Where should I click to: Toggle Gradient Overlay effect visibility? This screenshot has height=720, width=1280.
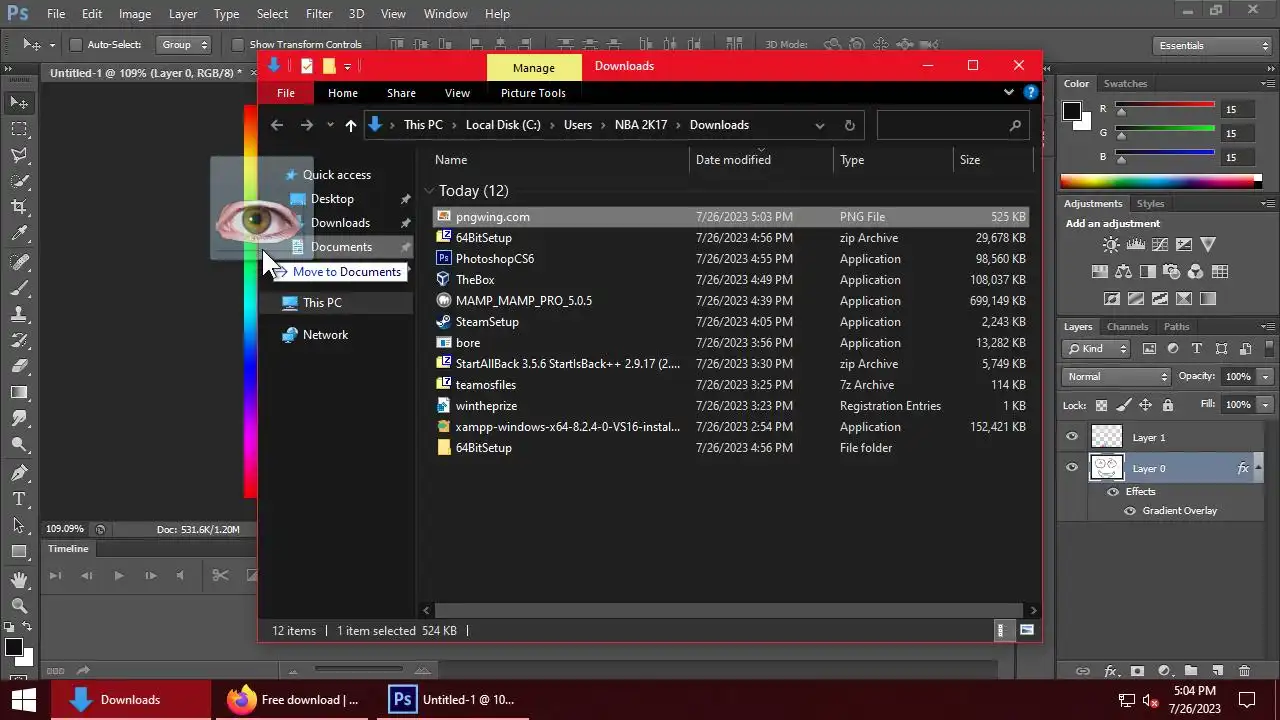click(1130, 511)
